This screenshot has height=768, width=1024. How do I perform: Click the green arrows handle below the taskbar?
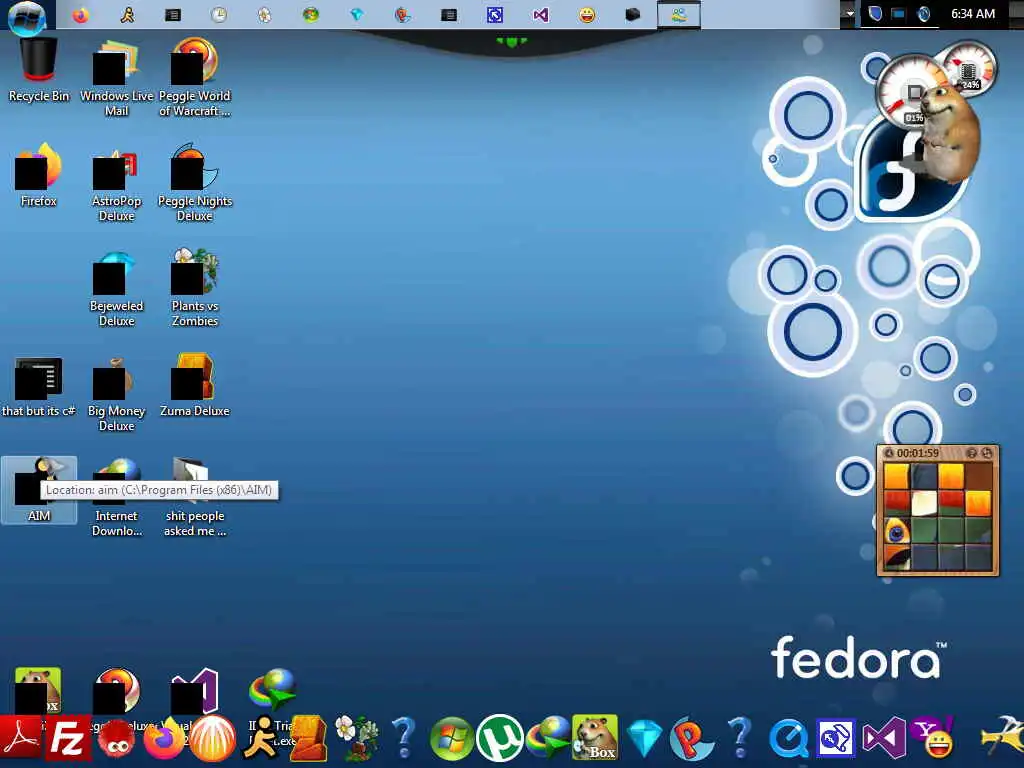tap(511, 42)
